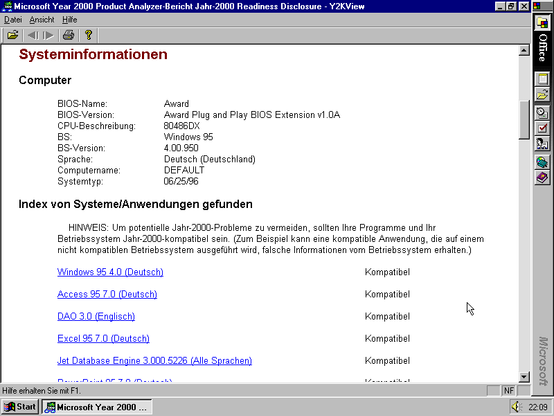This screenshot has width=554, height=416.
Task: Follow the DAO 3.0 (Englisch) link
Action: coord(96,316)
